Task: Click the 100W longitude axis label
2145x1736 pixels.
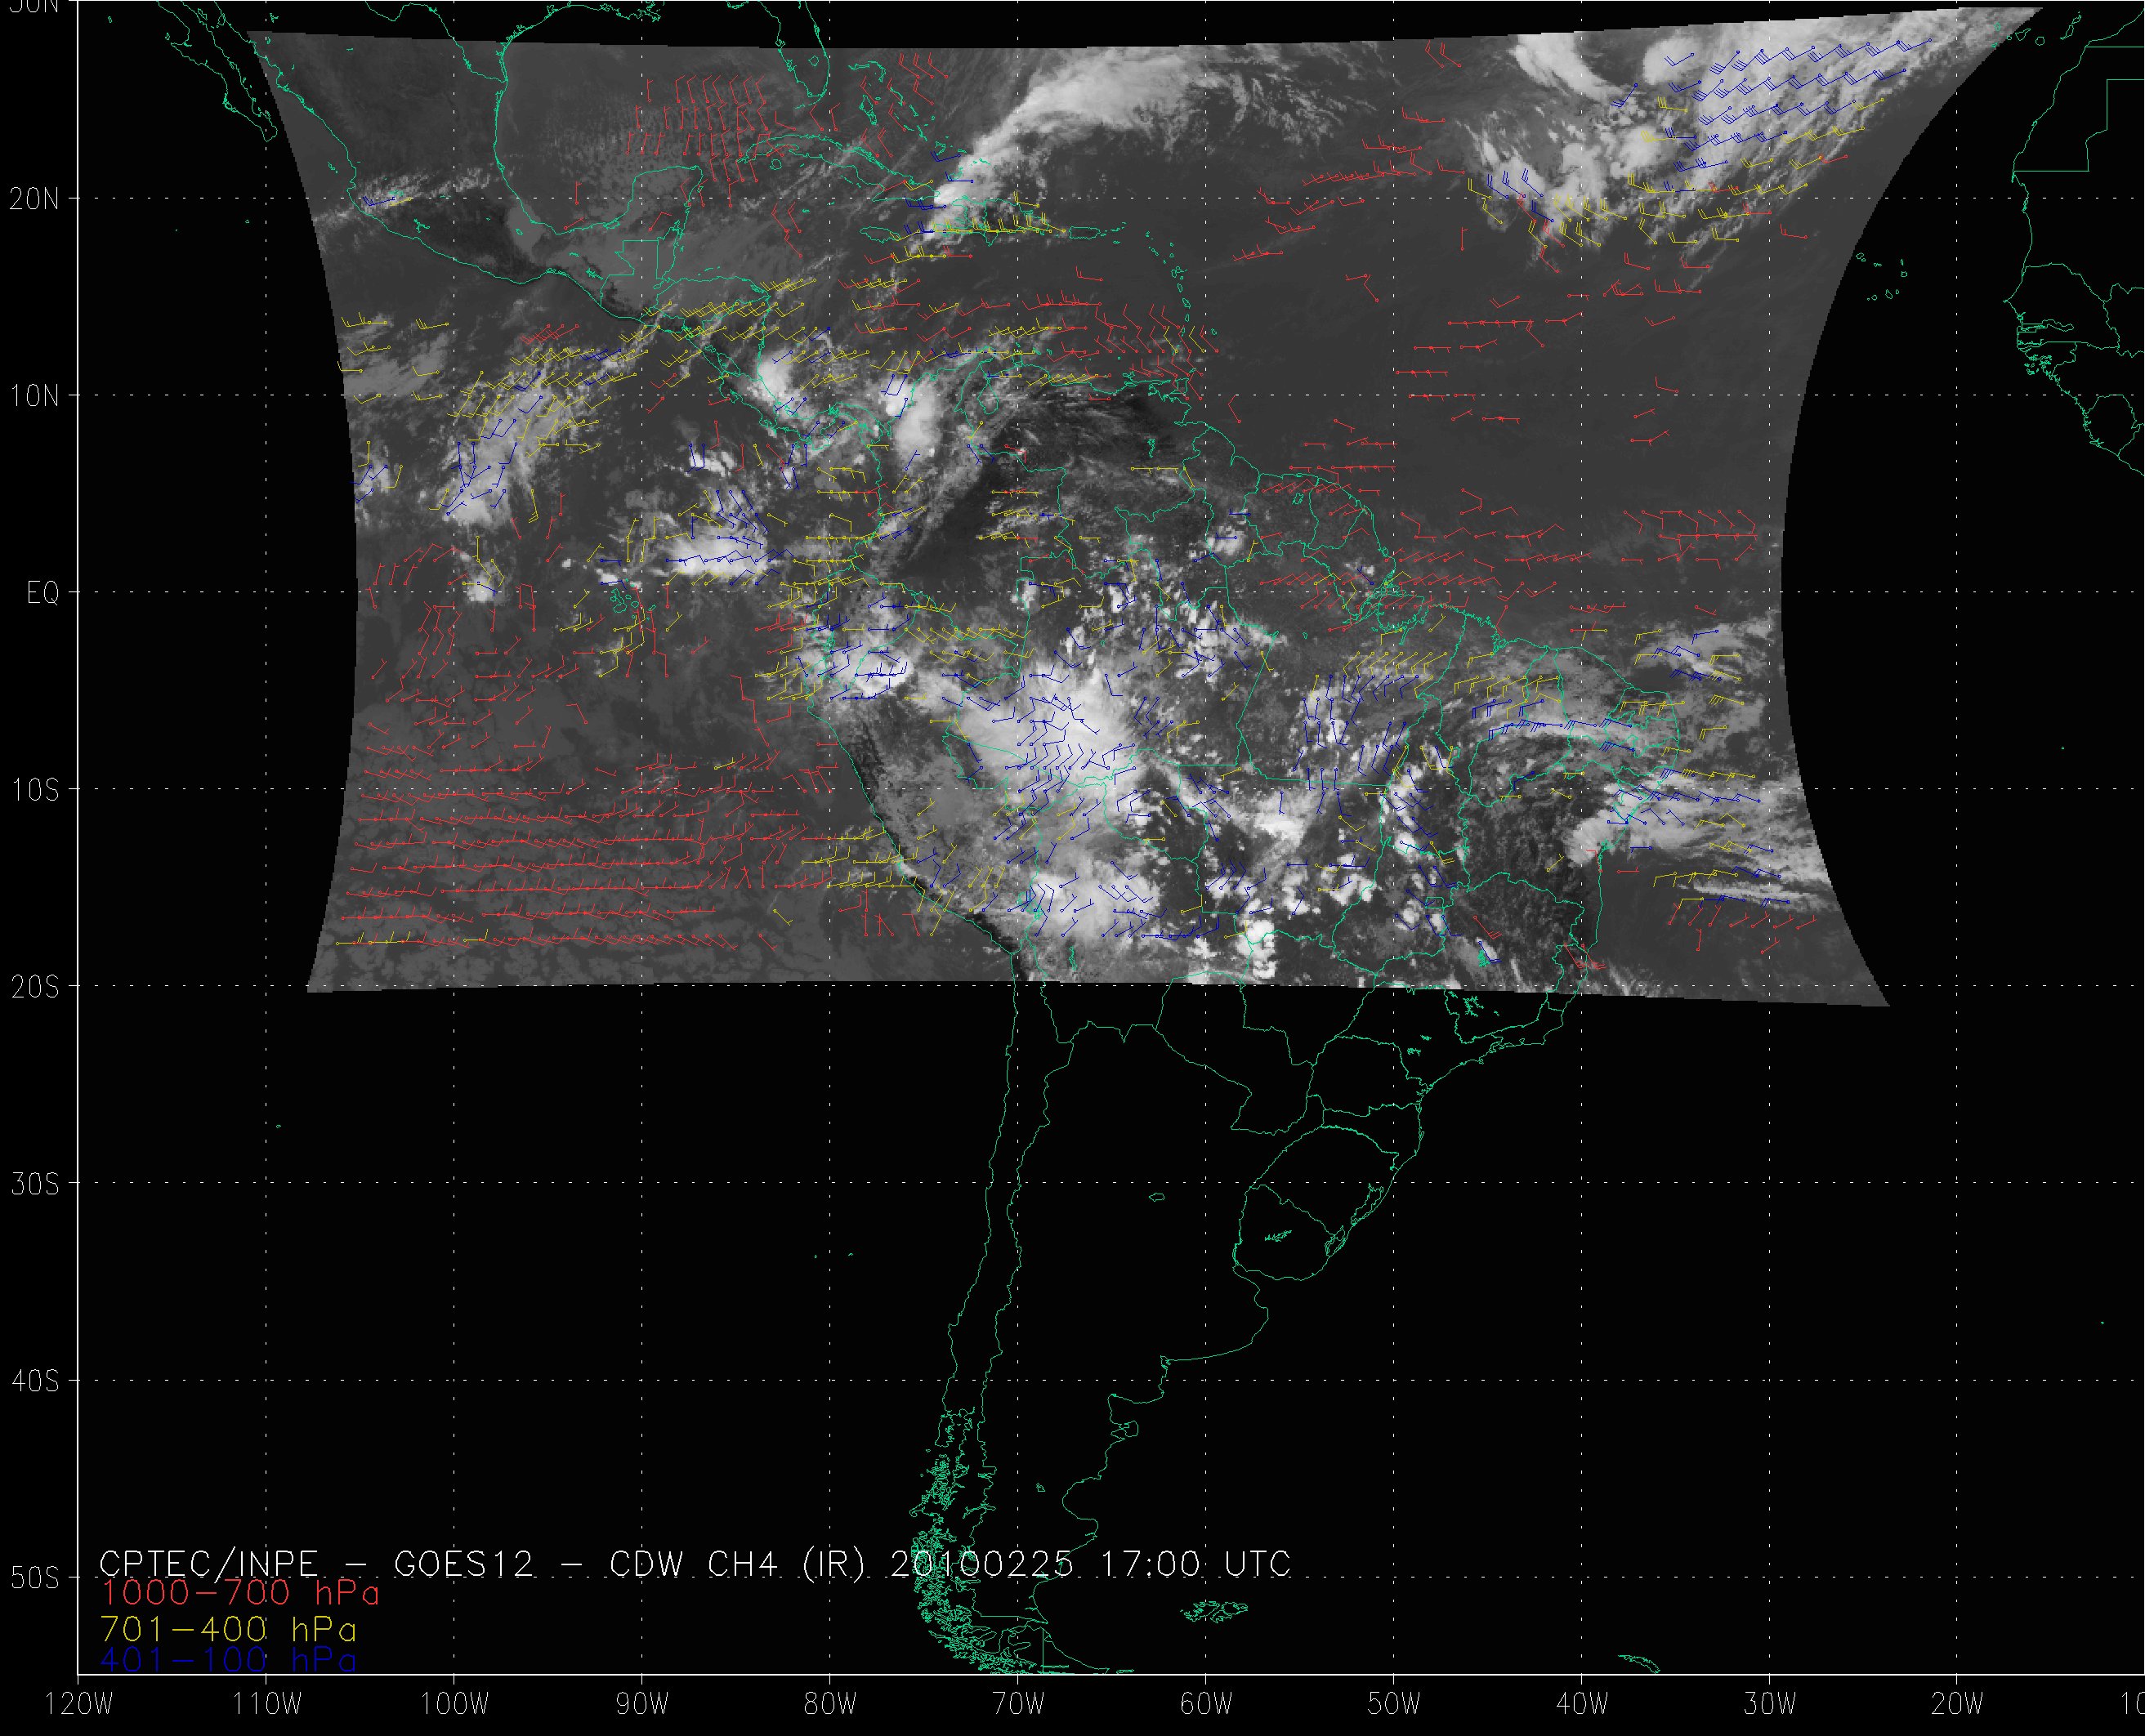Action: coord(453,1704)
